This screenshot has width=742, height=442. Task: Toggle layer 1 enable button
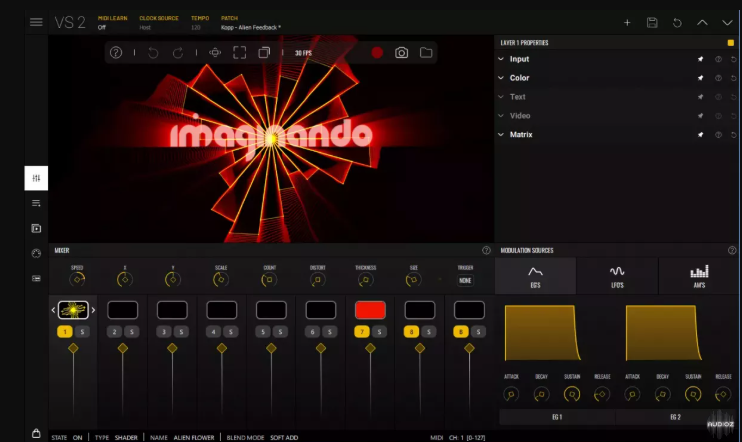pos(65,331)
